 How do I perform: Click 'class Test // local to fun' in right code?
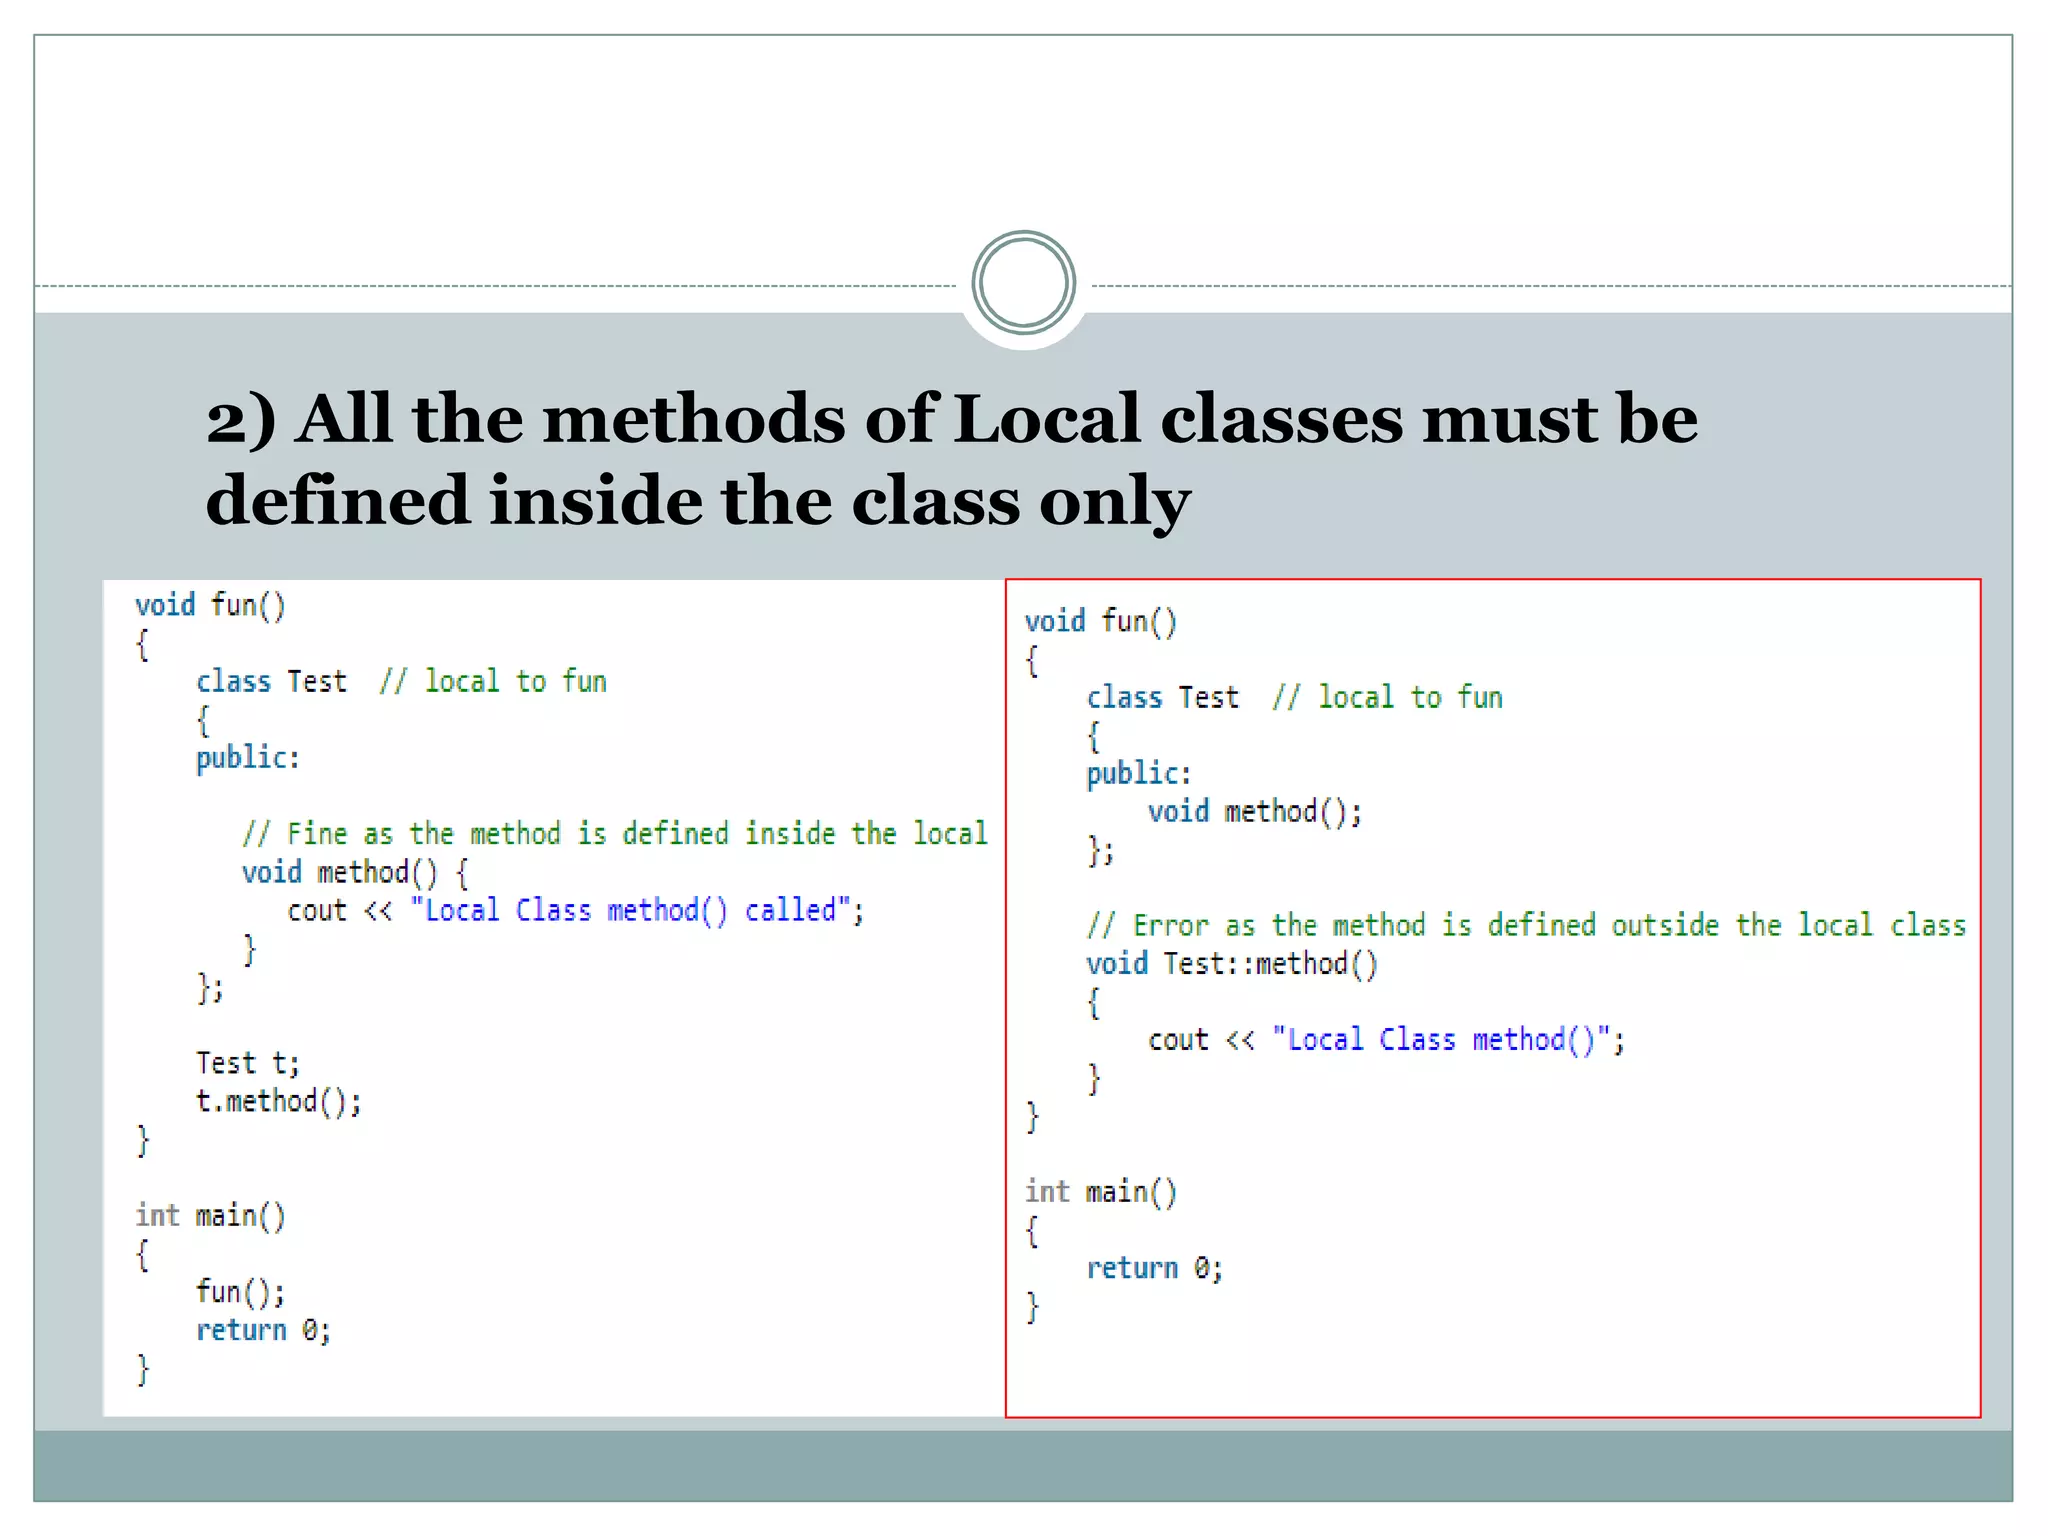tap(1294, 697)
